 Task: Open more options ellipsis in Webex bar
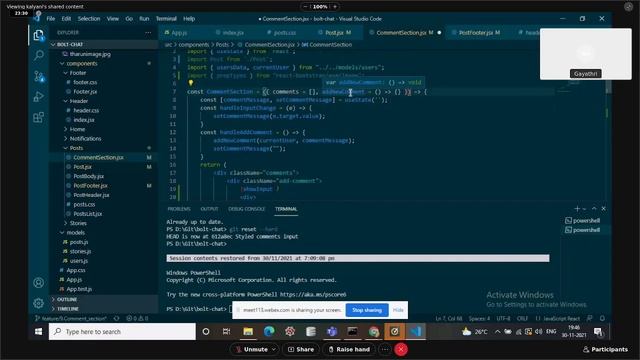tap(384, 349)
